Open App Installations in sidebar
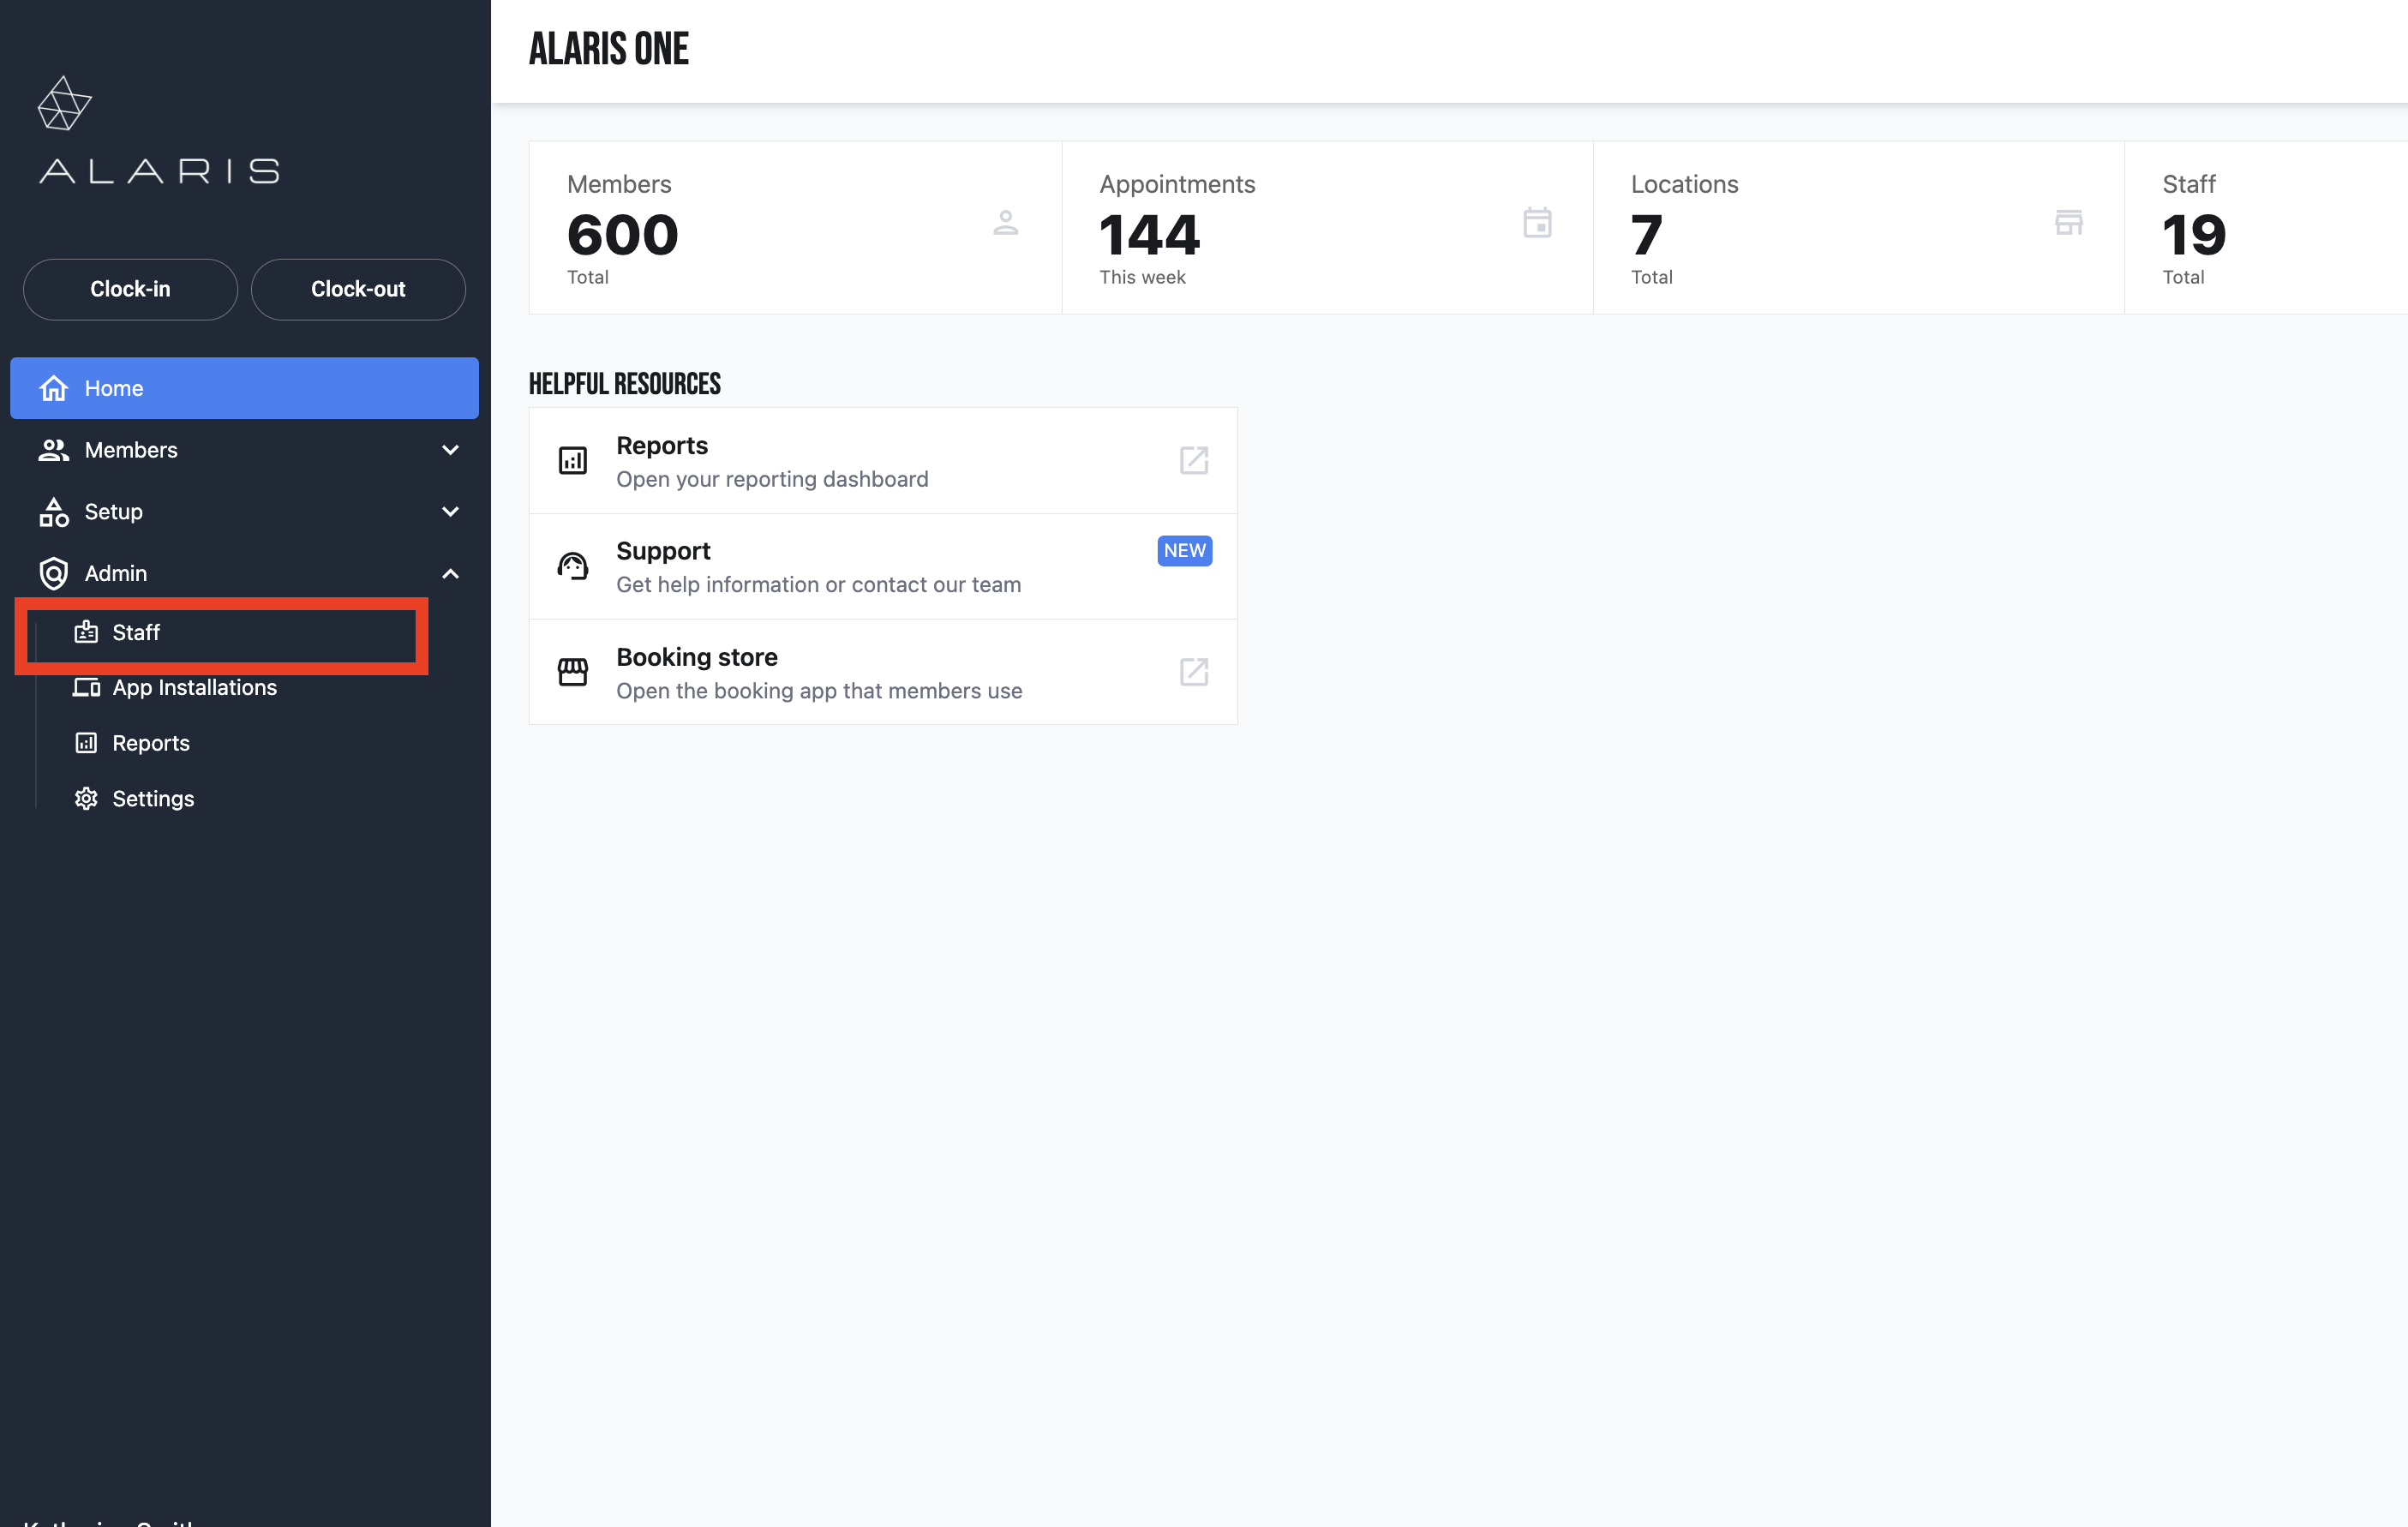 coord(194,687)
